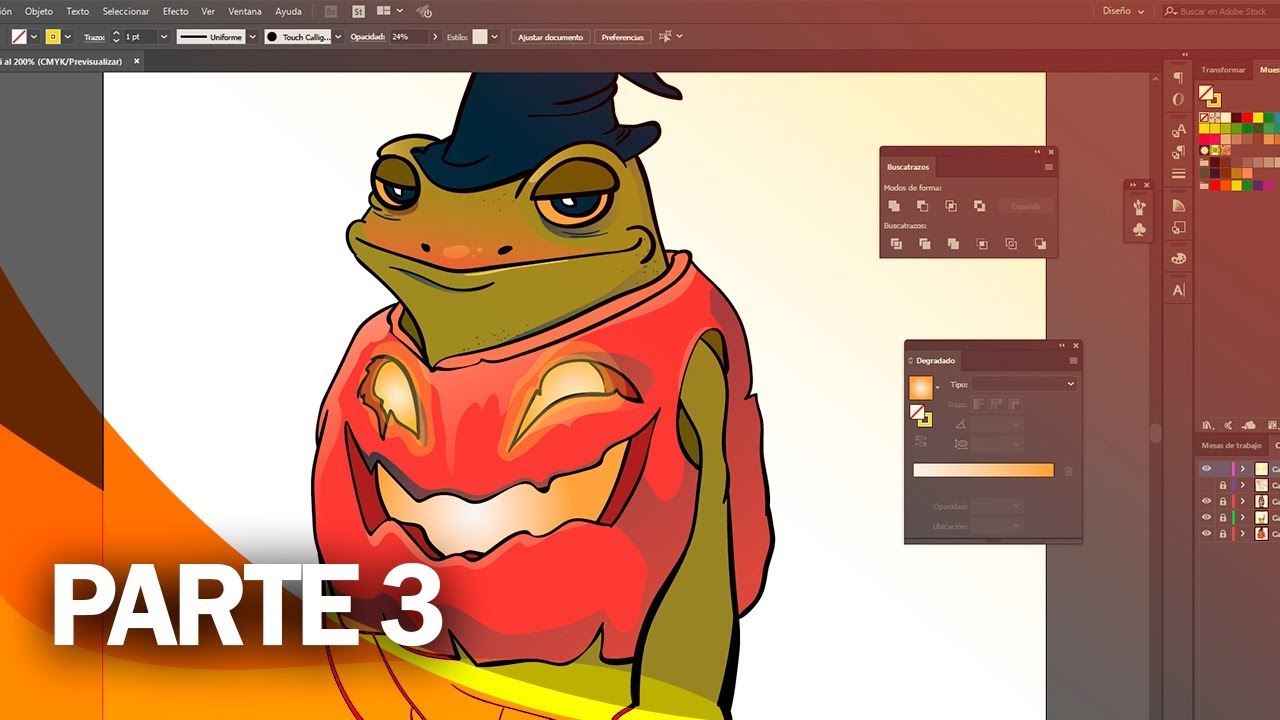Screen dimensions: 1280x720
Task: Open the Brushes panel icon in the small floating dock
Action: [1139, 207]
